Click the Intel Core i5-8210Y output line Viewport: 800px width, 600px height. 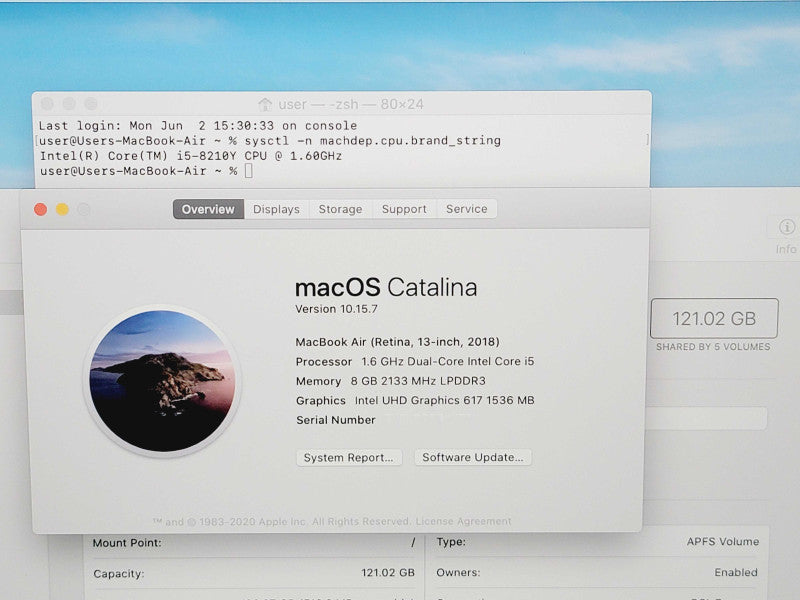[191, 156]
